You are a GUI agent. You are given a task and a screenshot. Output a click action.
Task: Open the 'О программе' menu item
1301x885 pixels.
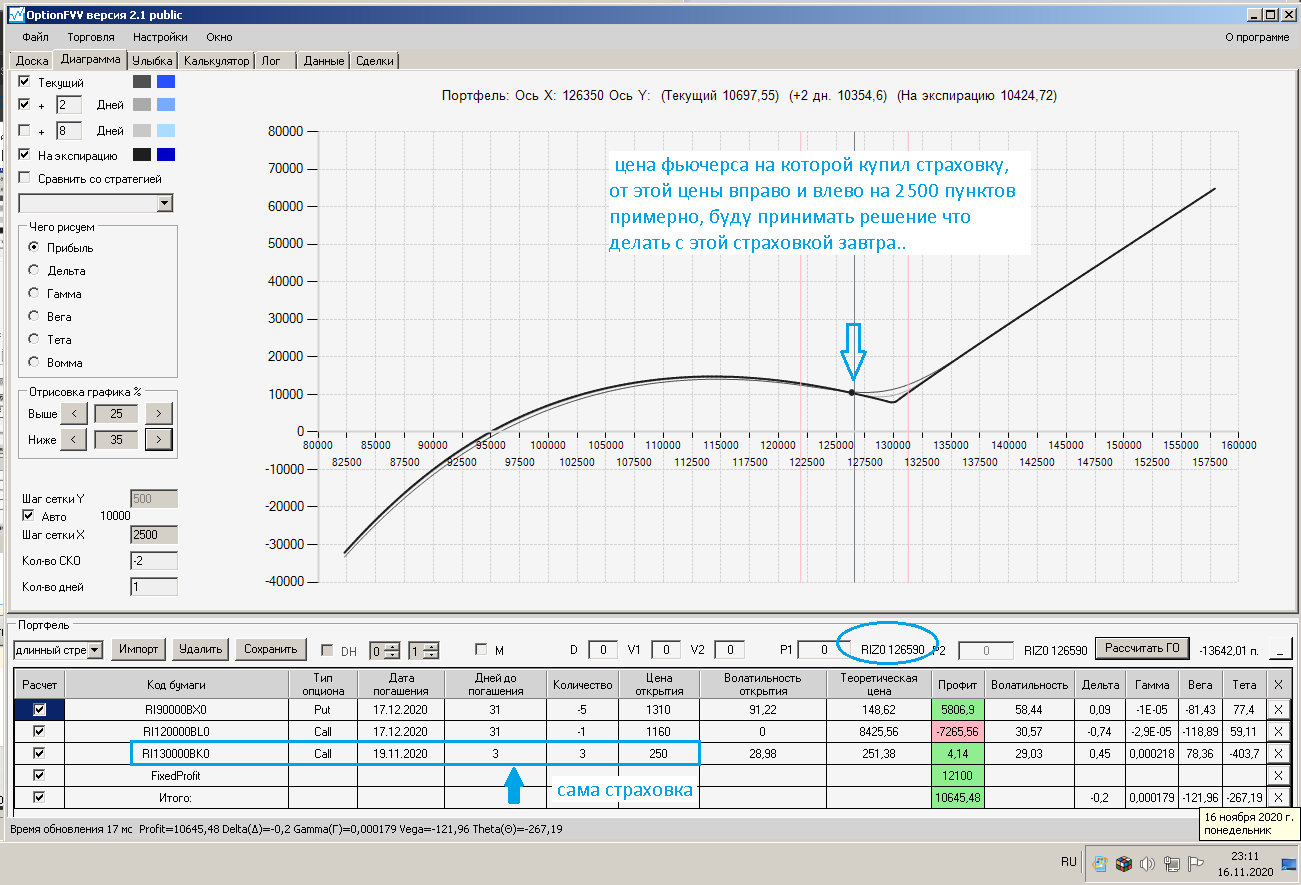pos(1257,37)
